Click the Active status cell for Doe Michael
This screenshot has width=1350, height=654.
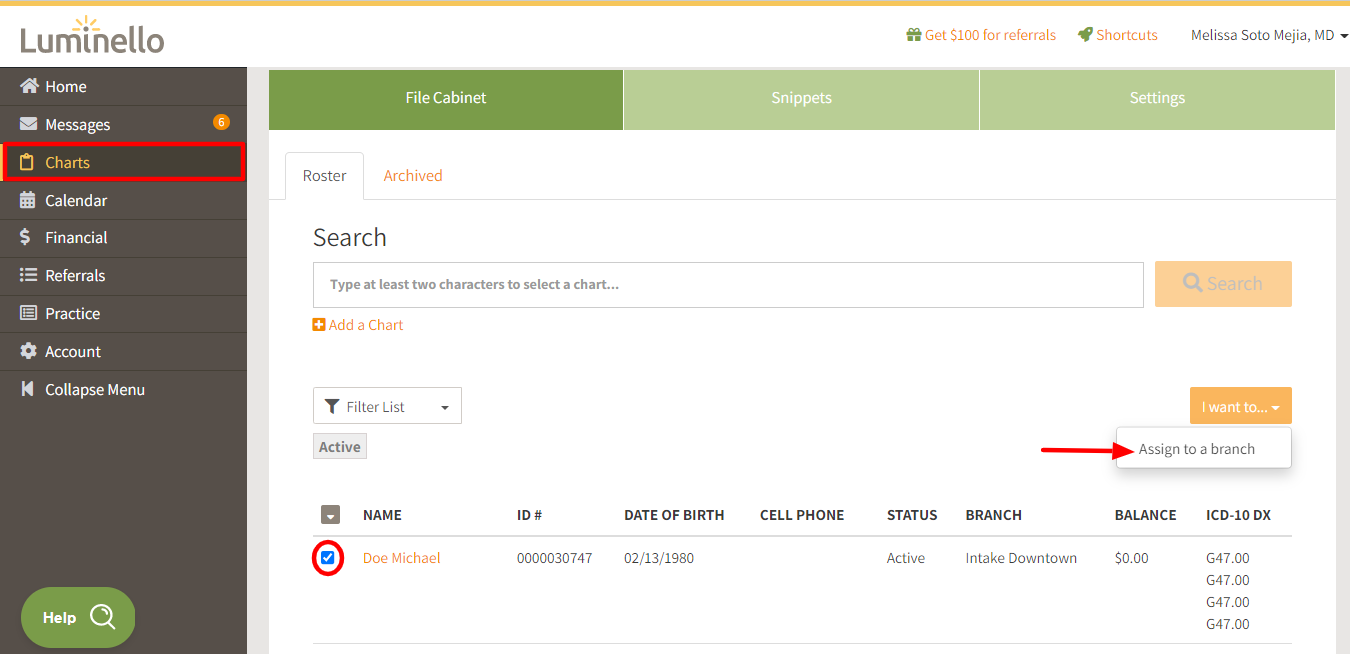[906, 558]
